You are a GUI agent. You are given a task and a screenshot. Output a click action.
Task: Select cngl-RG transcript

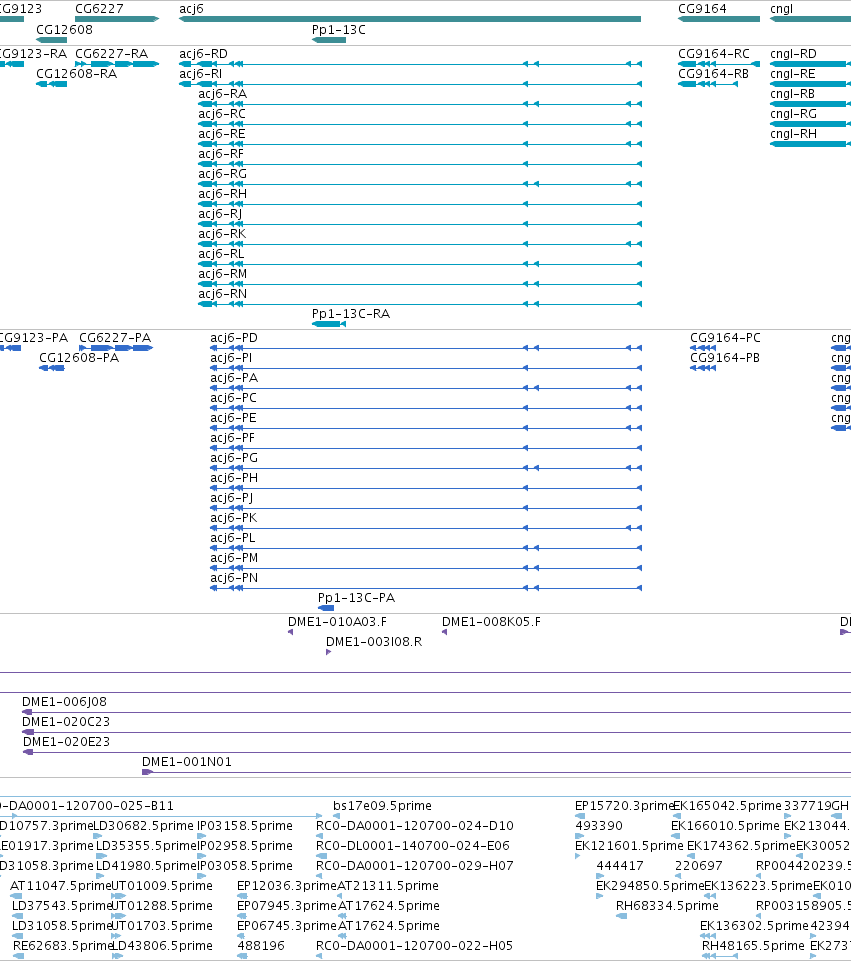tap(793, 114)
